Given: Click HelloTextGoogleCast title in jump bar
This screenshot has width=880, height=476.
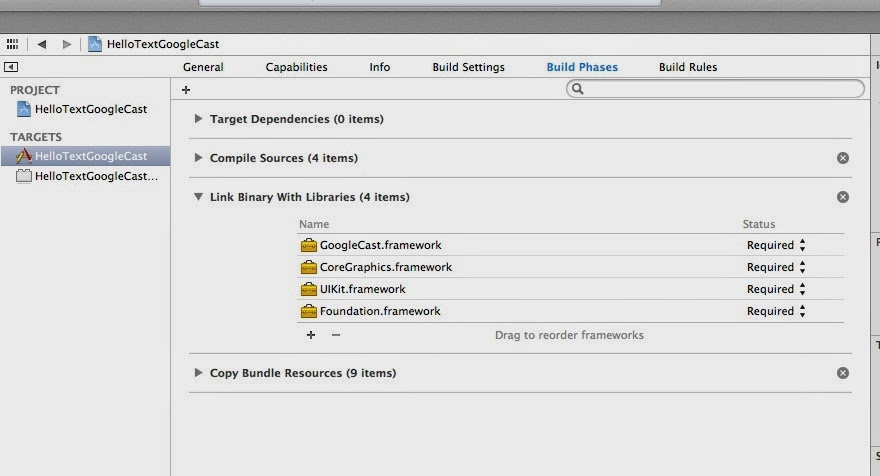Looking at the screenshot, I should [163, 44].
